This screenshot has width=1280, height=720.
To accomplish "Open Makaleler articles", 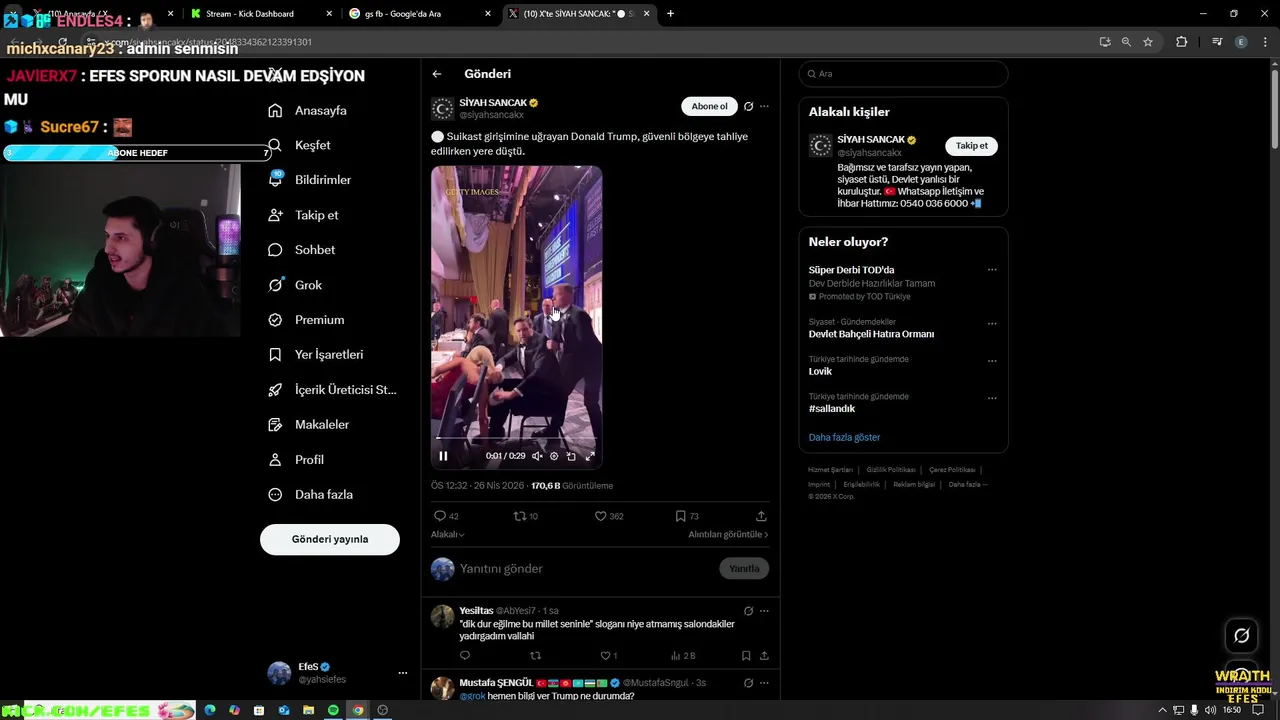I will click(308, 425).
